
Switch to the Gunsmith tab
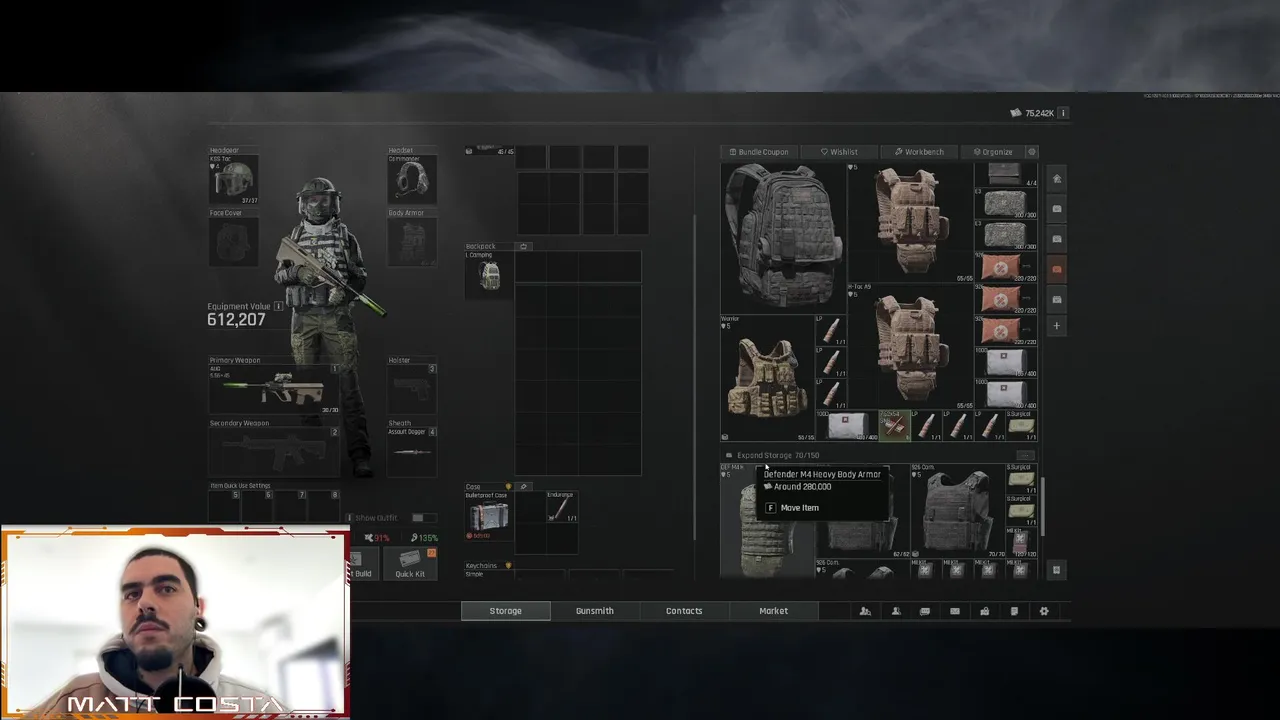[x=595, y=611]
